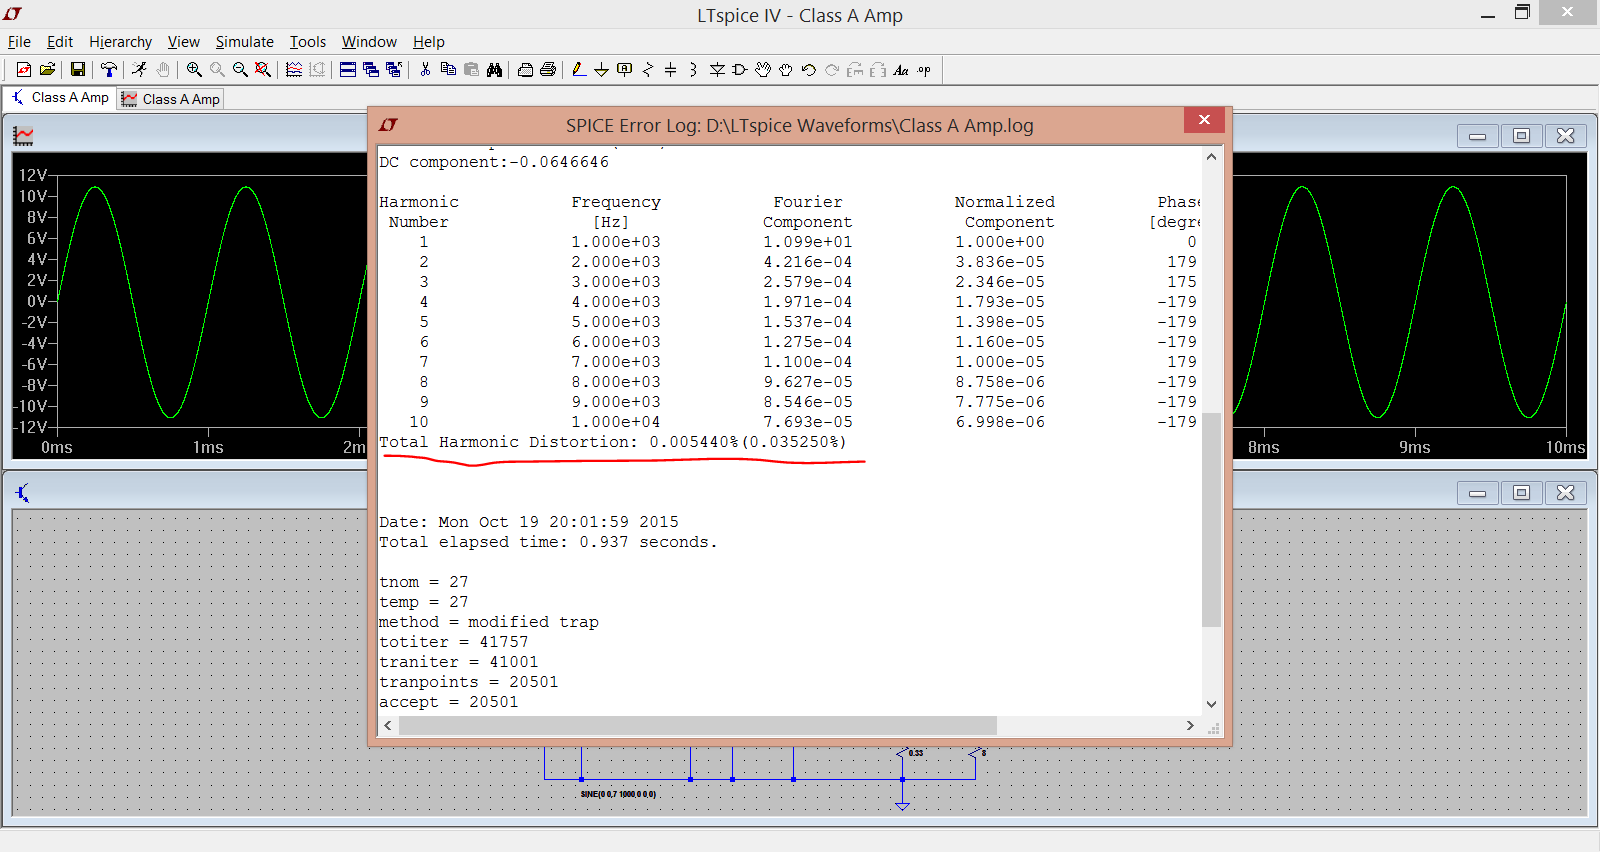The image size is (1600, 852).
Task: Open the File menu
Action: [x=19, y=42]
